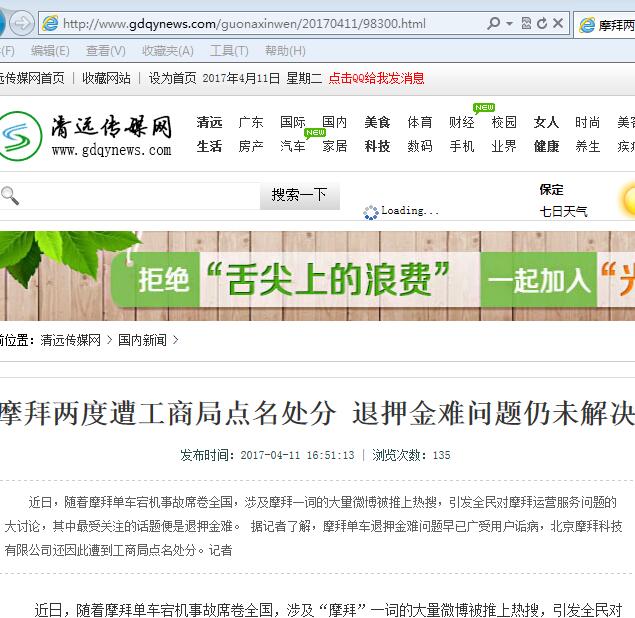Open the 家居 navigation category
The image size is (635, 618).
(x=335, y=146)
